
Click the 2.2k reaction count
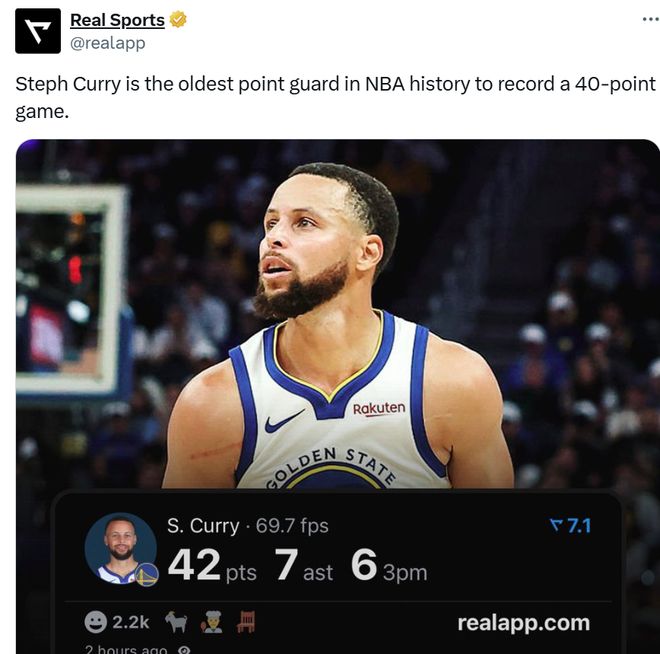tap(131, 622)
